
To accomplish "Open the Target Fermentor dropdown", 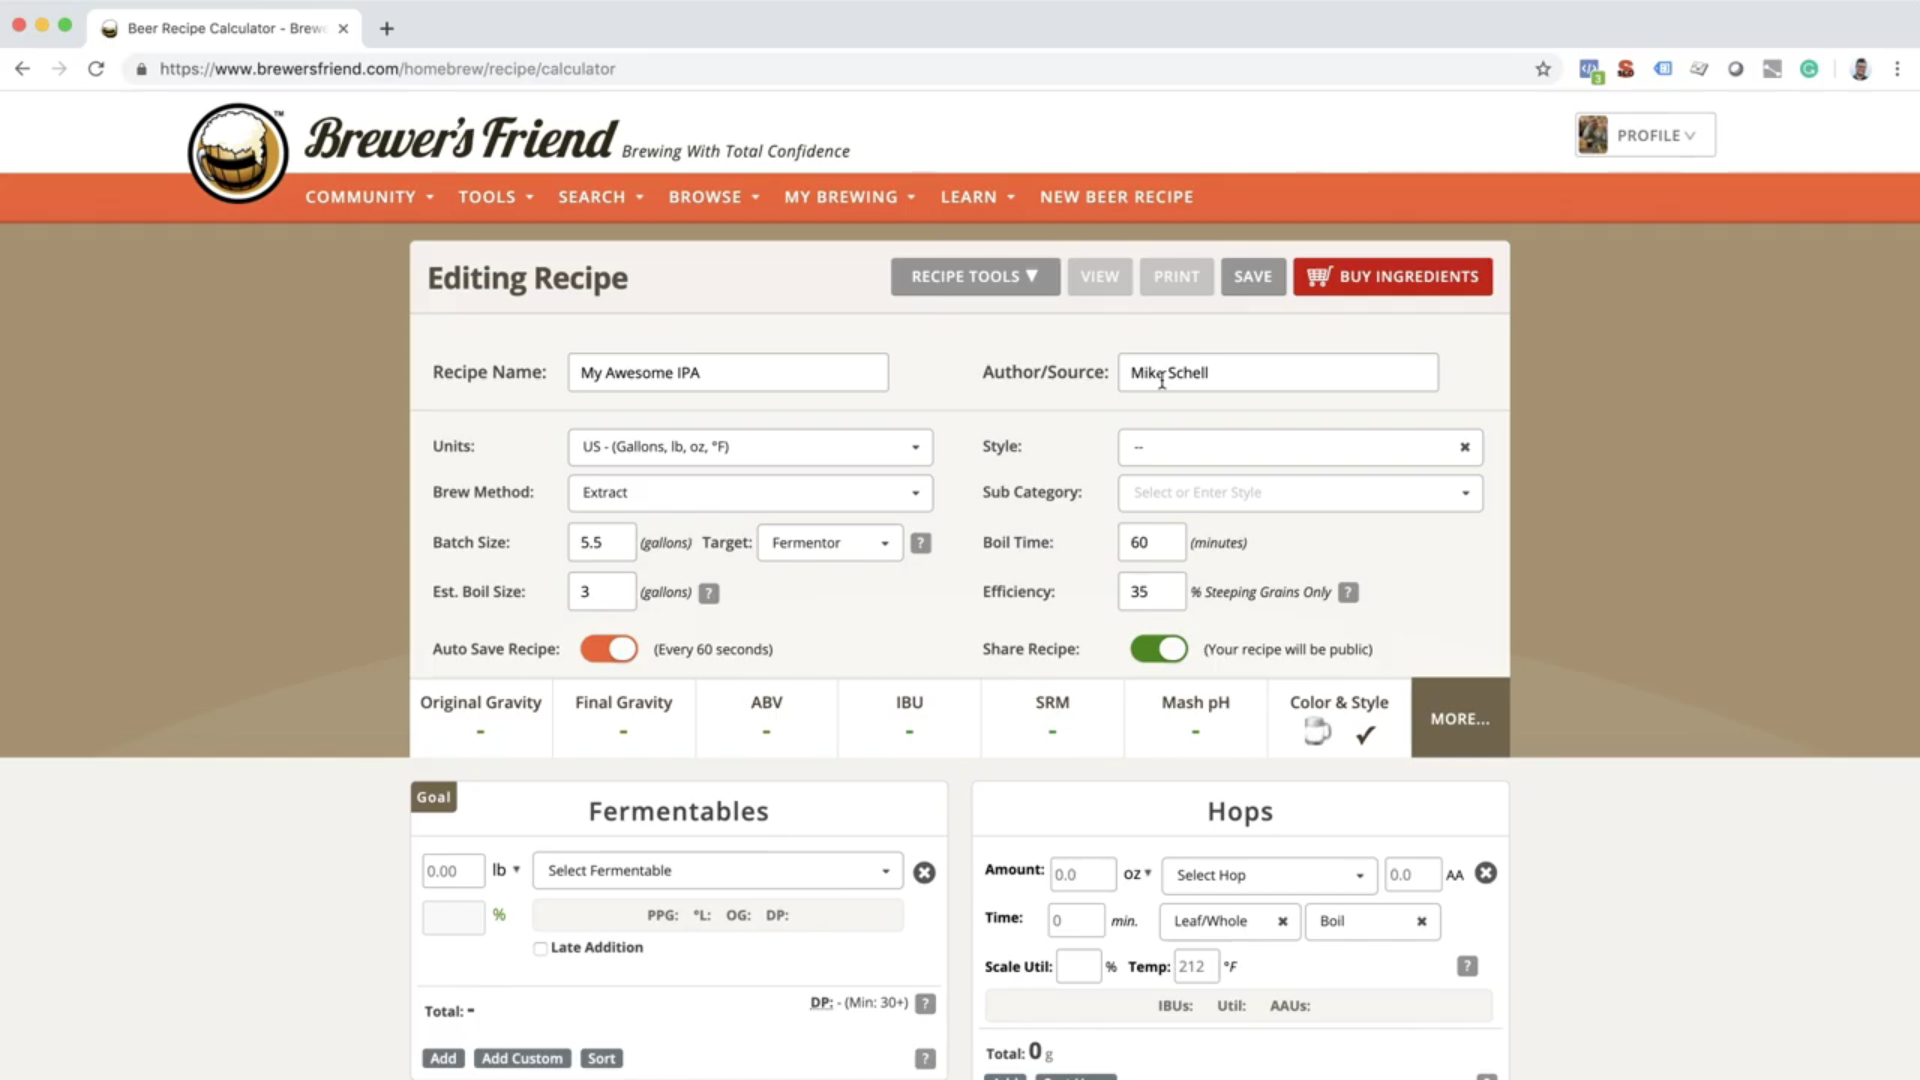I will (830, 543).
